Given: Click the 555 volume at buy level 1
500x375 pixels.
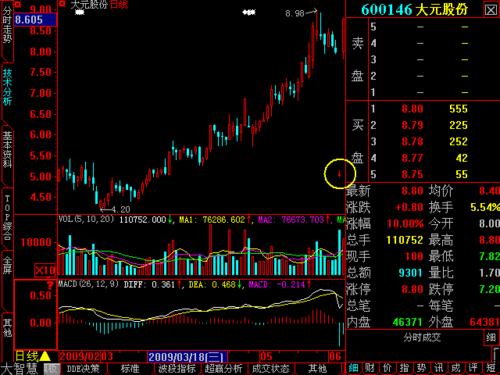Looking at the screenshot, I should pos(458,109).
